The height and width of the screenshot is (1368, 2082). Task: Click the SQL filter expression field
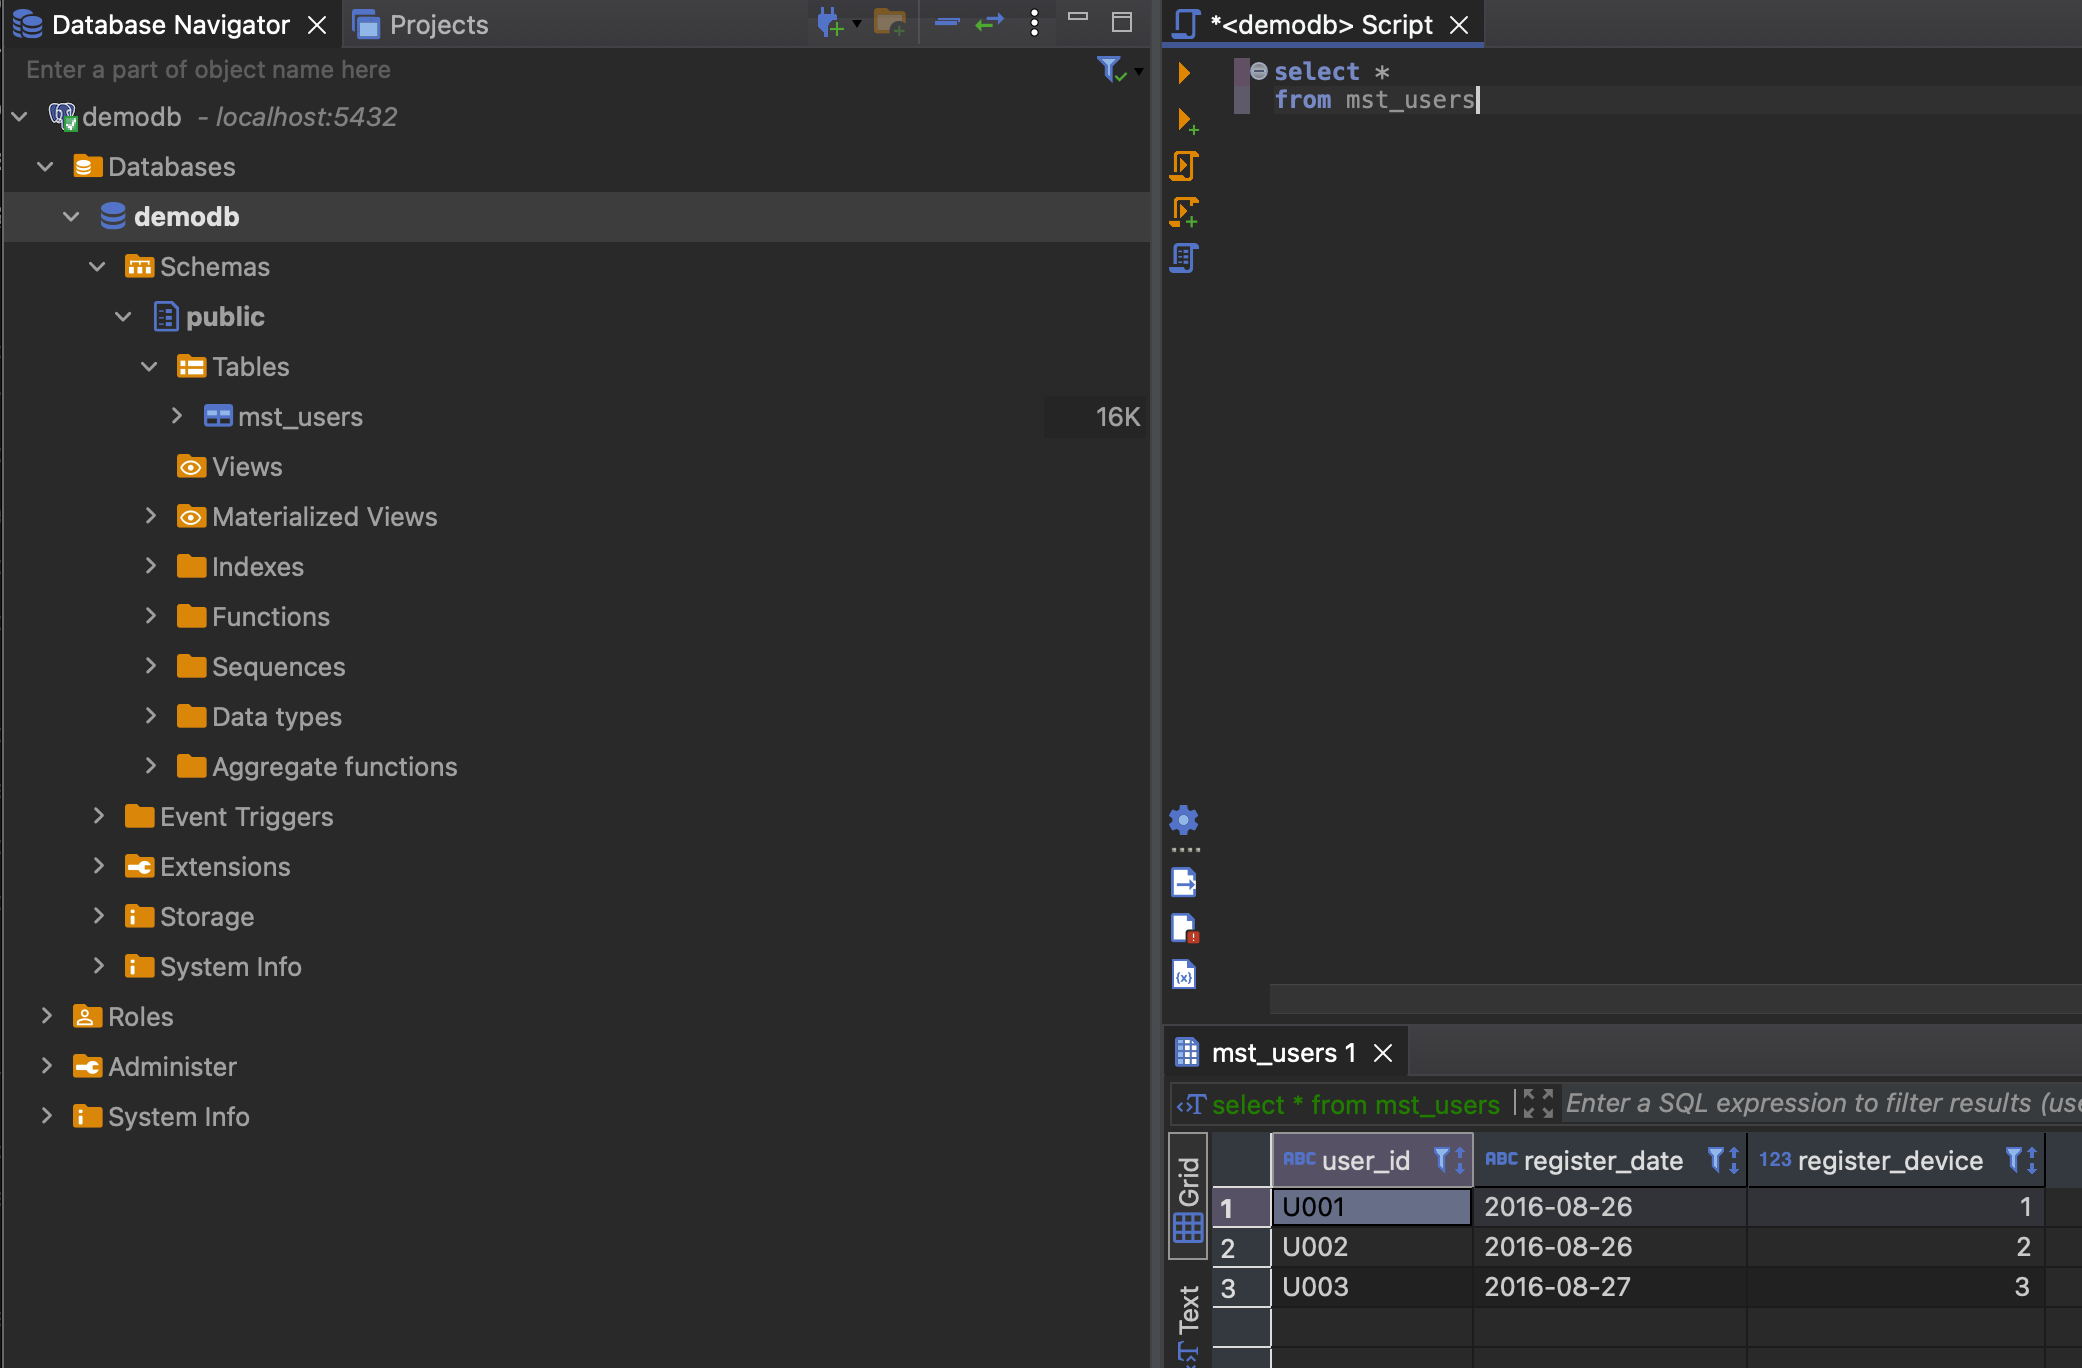pyautogui.click(x=1820, y=1103)
